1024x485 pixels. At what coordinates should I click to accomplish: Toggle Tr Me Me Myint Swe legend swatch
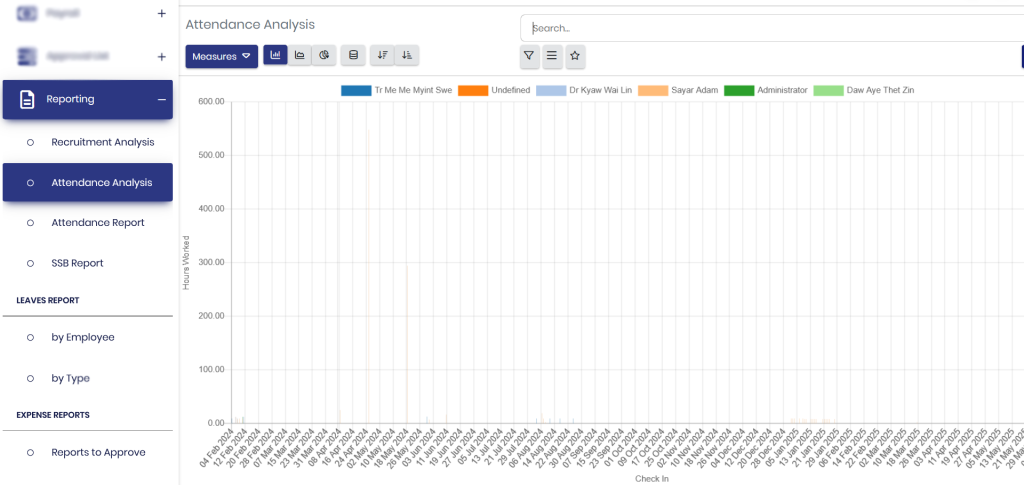tap(355, 90)
